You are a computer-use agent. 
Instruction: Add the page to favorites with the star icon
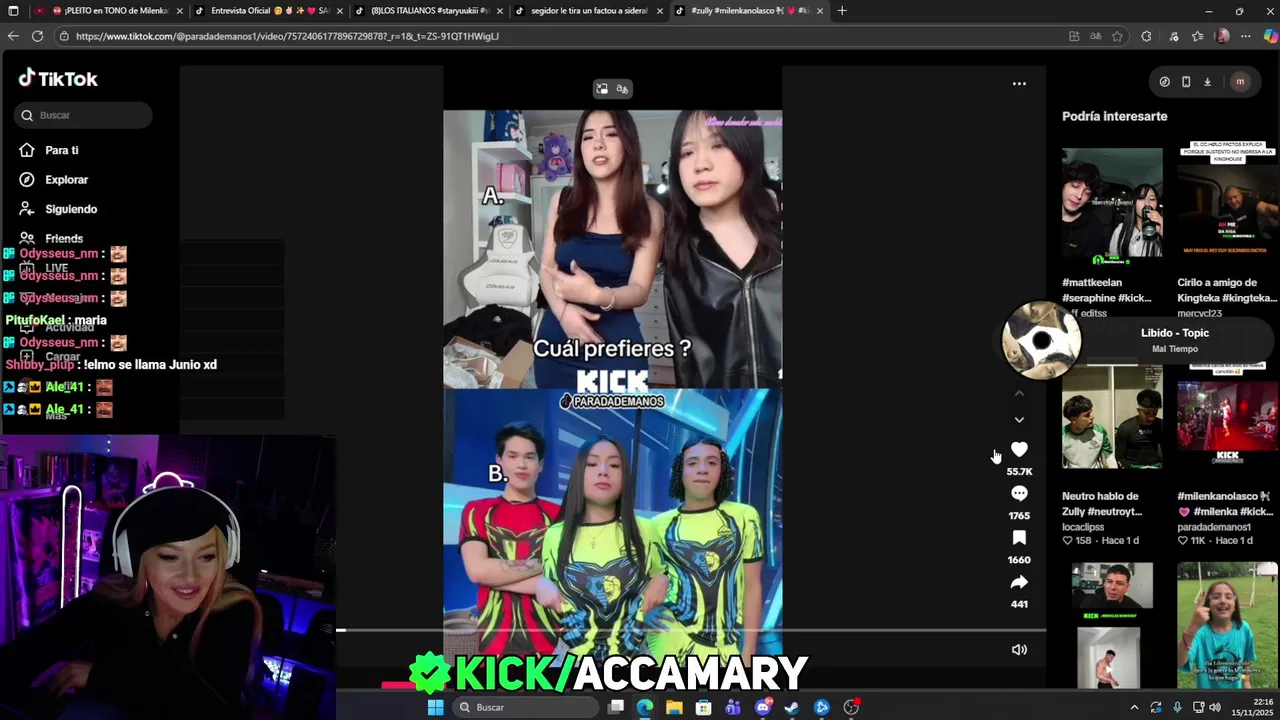[x=1118, y=36]
